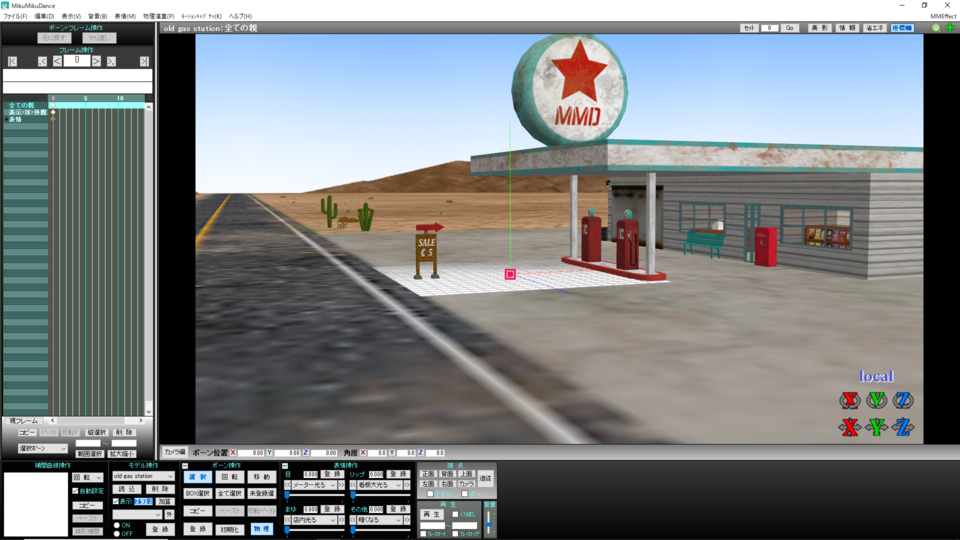The width and height of the screenshot is (960, 540).
Task: Adjust the 音量 volume slider
Action: (x=489, y=521)
